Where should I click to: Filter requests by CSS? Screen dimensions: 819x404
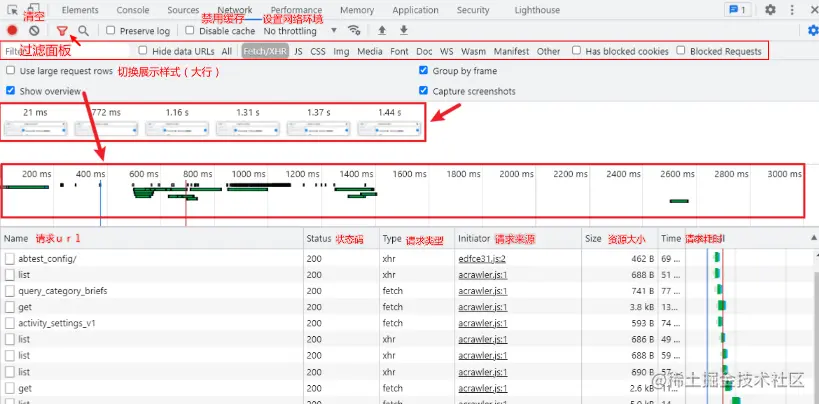pos(318,51)
